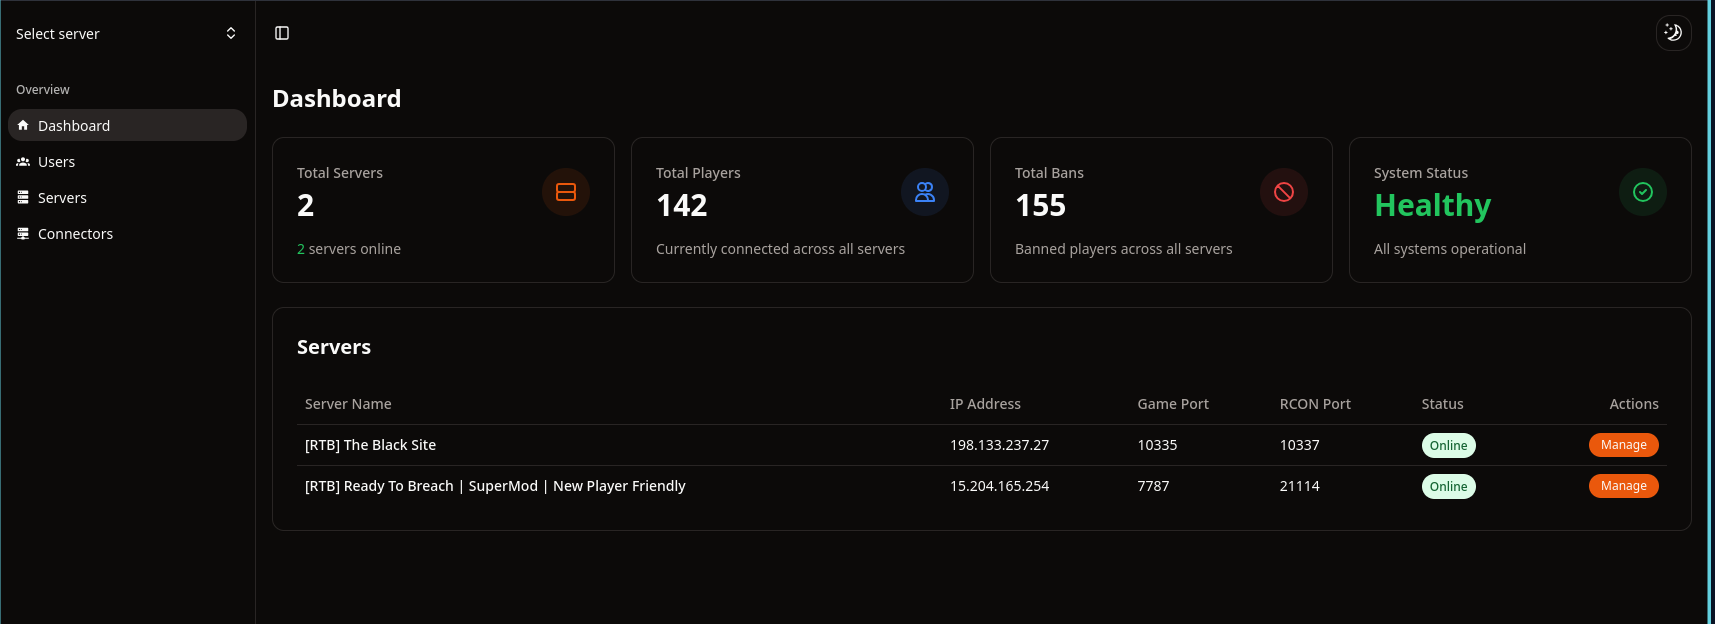
Task: Click Online status badge for Black Site
Action: (1448, 446)
